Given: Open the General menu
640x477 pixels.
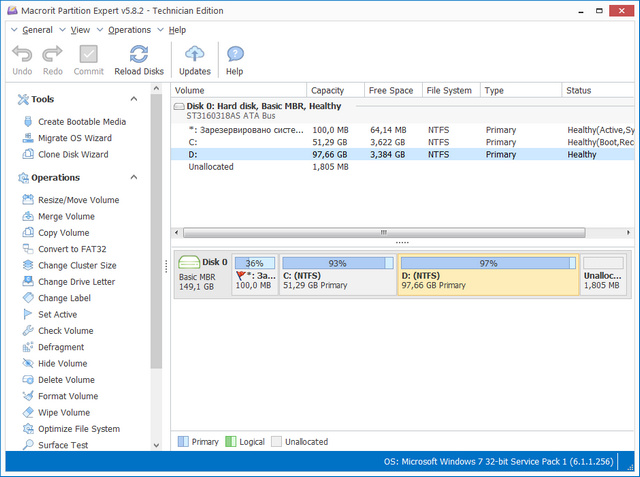Looking at the screenshot, I should coord(37,30).
